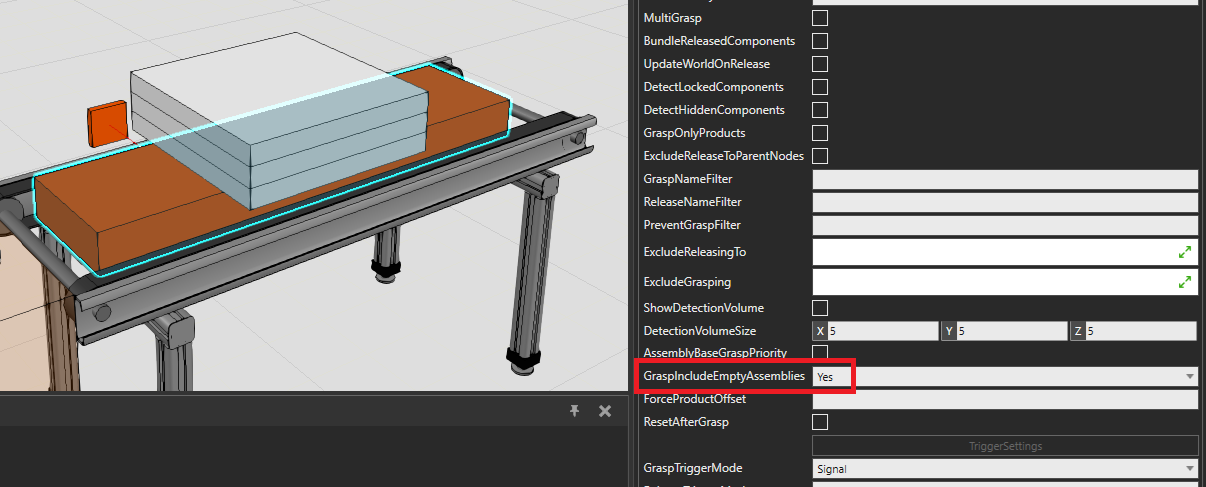The image size is (1206, 487).
Task: Check the GraspOnlyProducts option
Action: (x=820, y=133)
